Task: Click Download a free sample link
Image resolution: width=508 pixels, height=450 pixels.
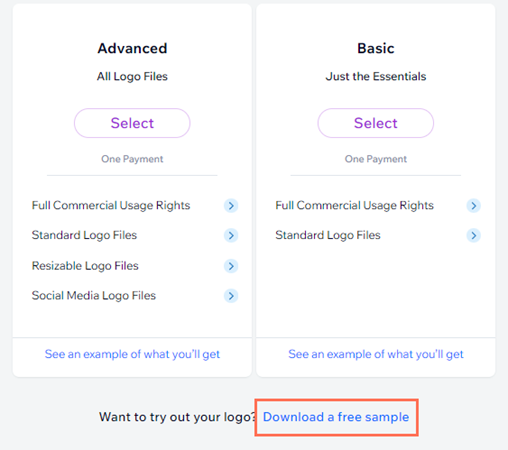Action: pyautogui.click(x=336, y=417)
